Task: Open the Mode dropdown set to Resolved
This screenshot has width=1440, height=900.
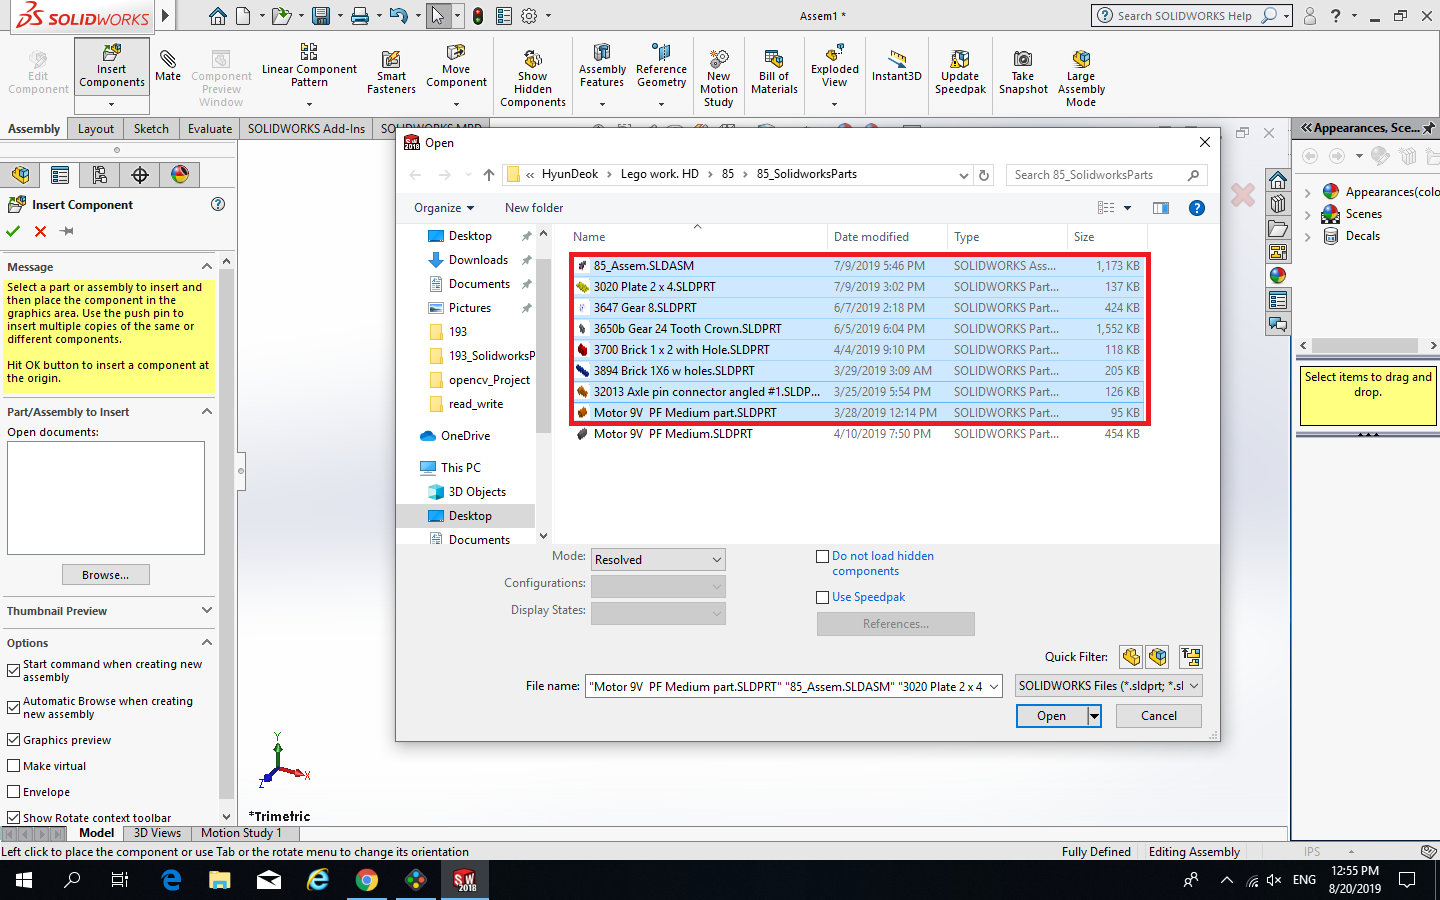Action: 658,560
